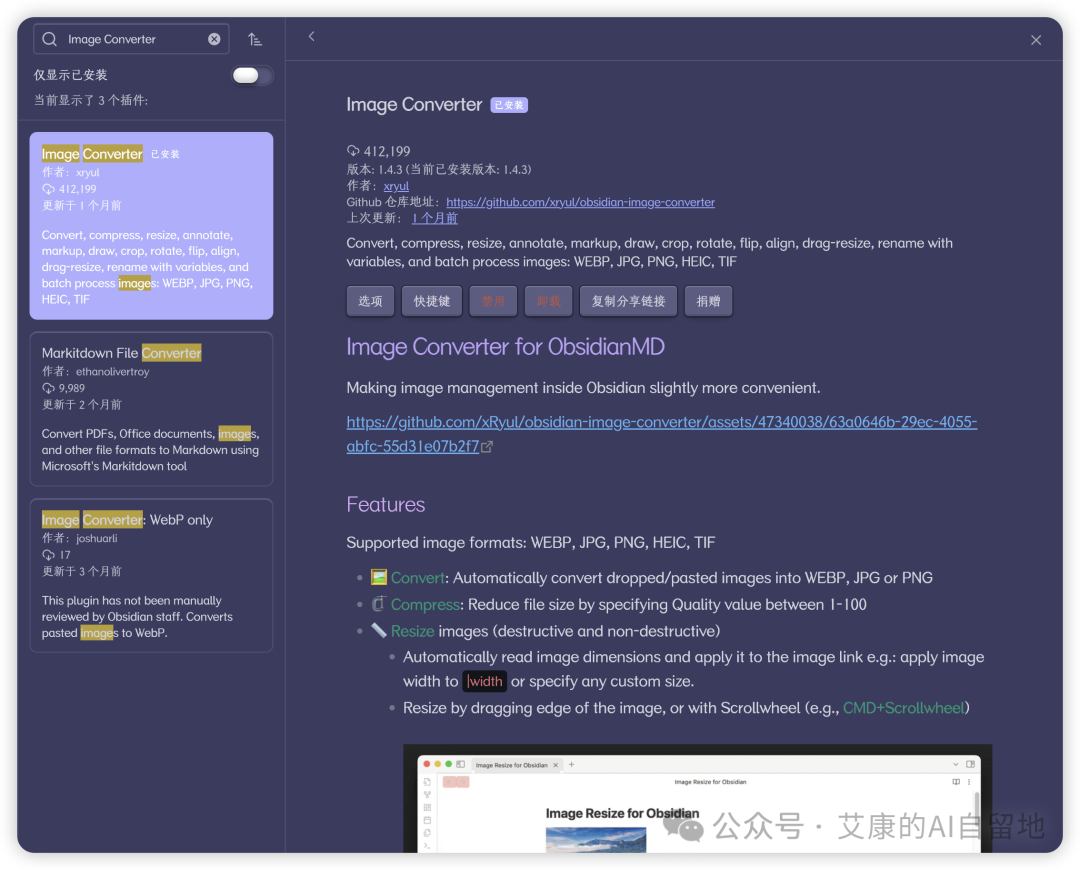
Task: Disable the plugin with 禁用
Action: [493, 301]
